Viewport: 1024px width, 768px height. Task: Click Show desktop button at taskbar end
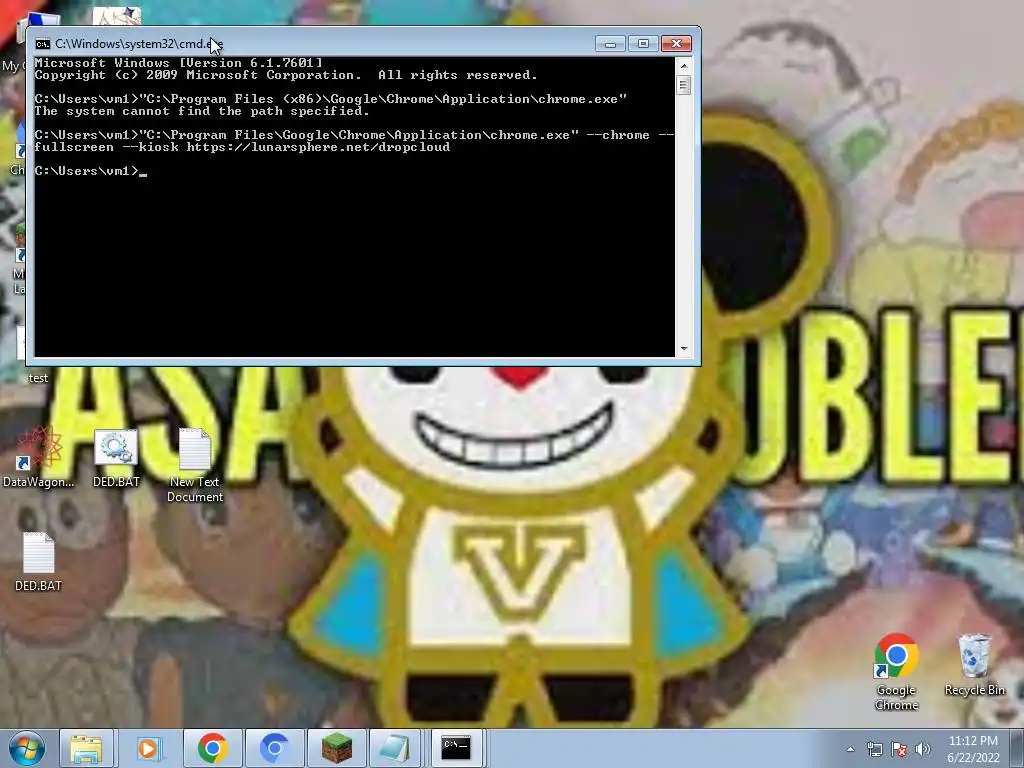[1017, 749]
